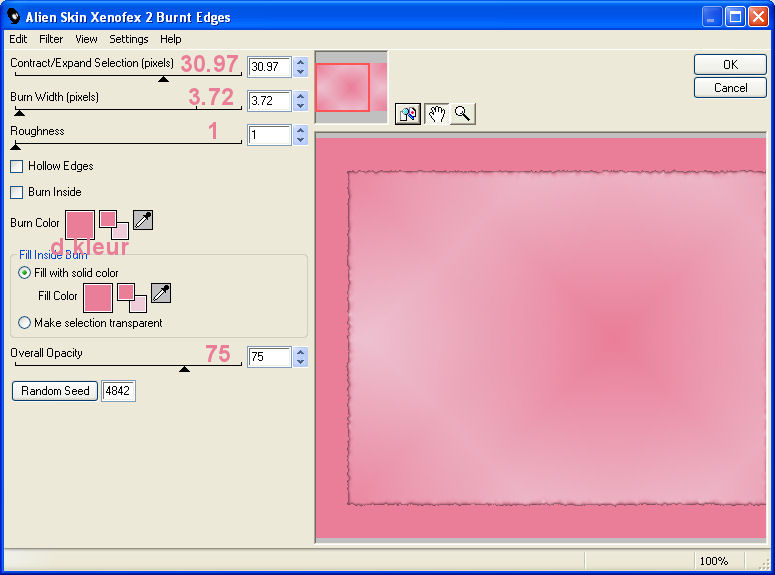Click the Cancel button
This screenshot has height=575, width=775.
pyautogui.click(x=730, y=88)
